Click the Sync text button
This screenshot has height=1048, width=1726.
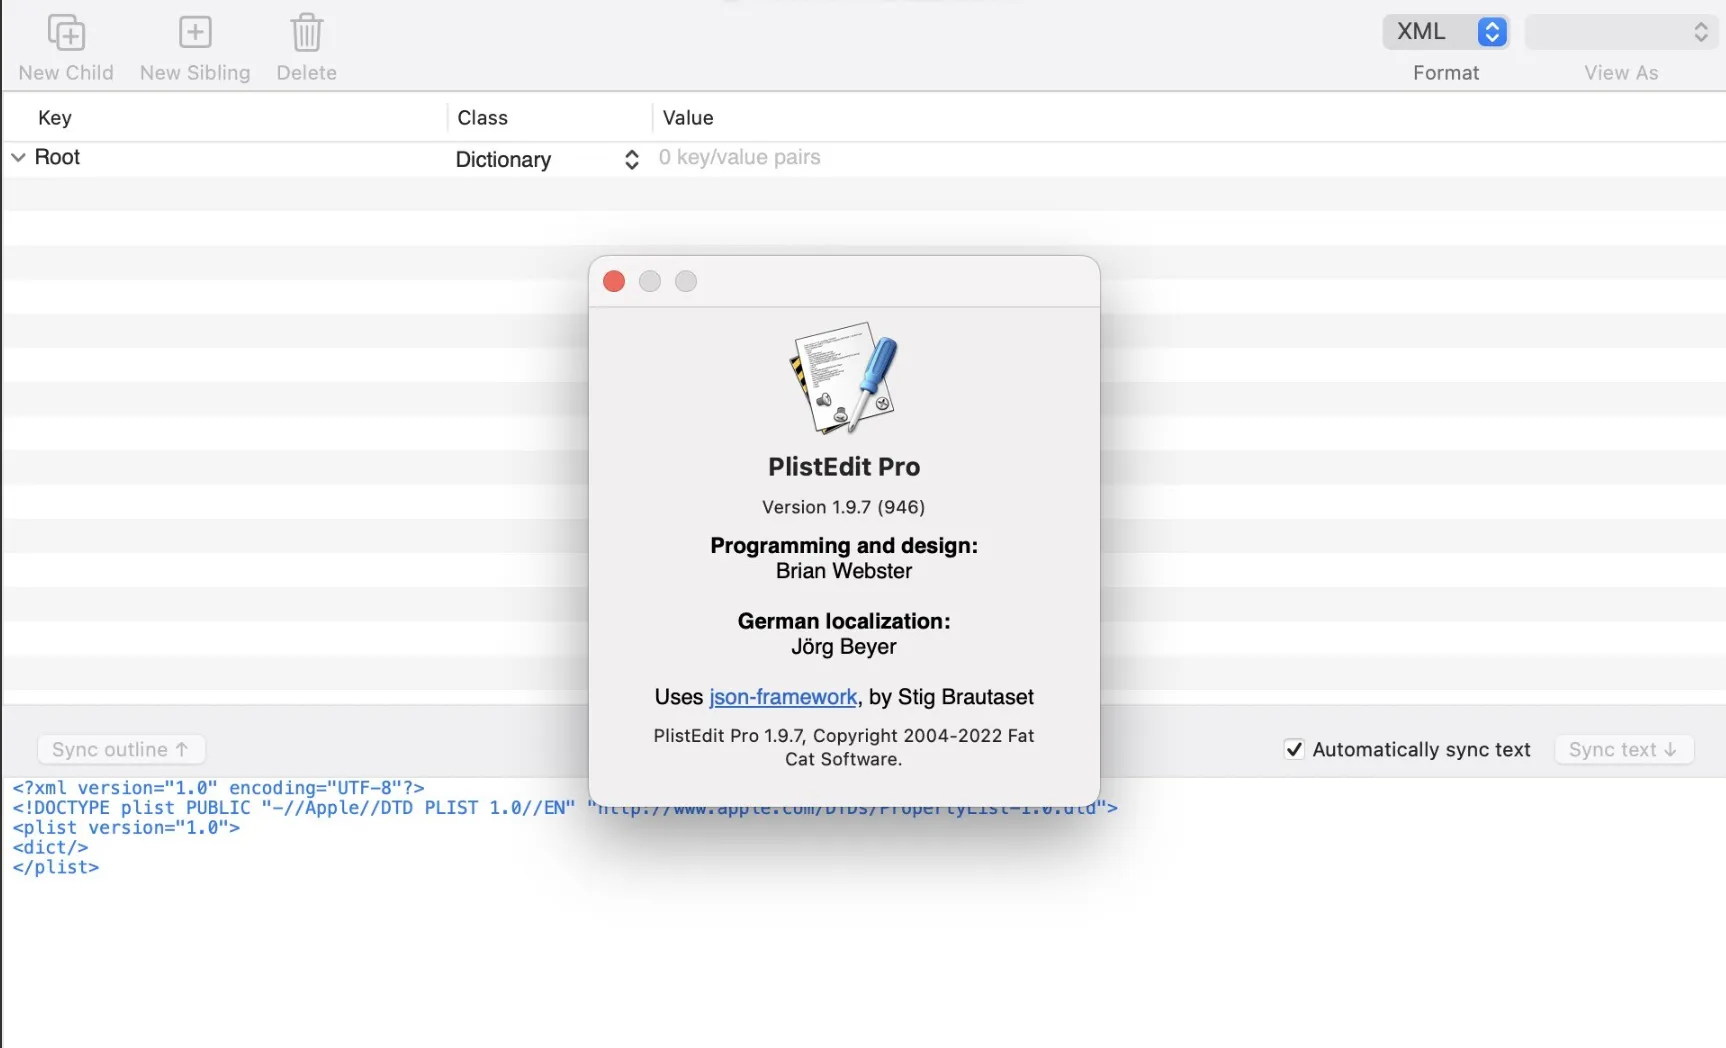(x=1623, y=749)
